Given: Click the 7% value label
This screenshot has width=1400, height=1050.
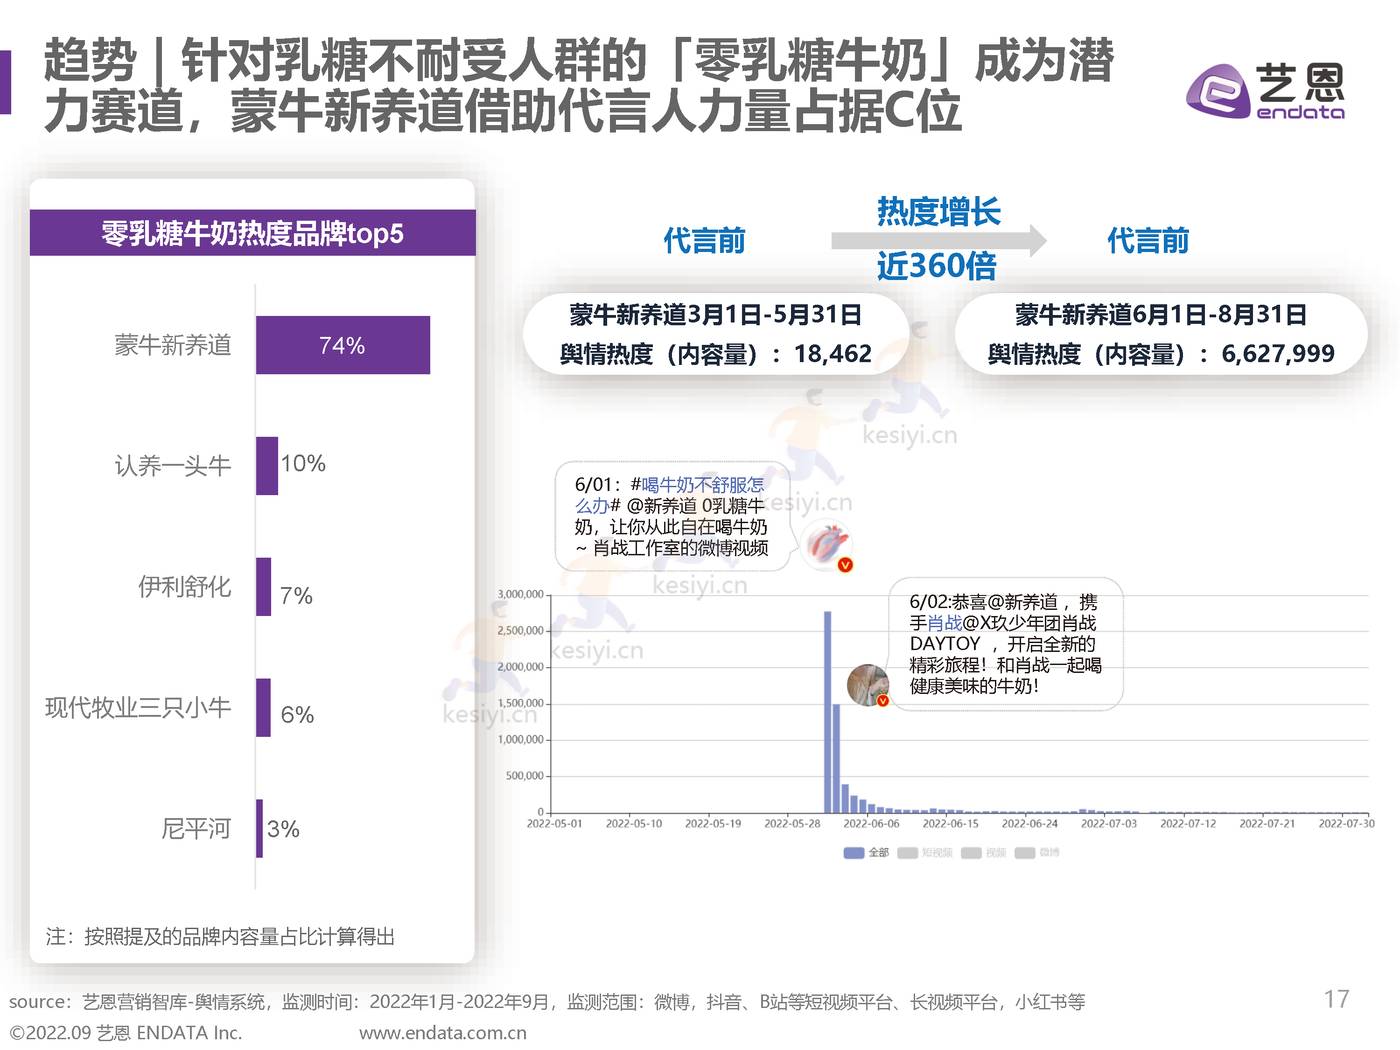Looking at the screenshot, I should 296,595.
